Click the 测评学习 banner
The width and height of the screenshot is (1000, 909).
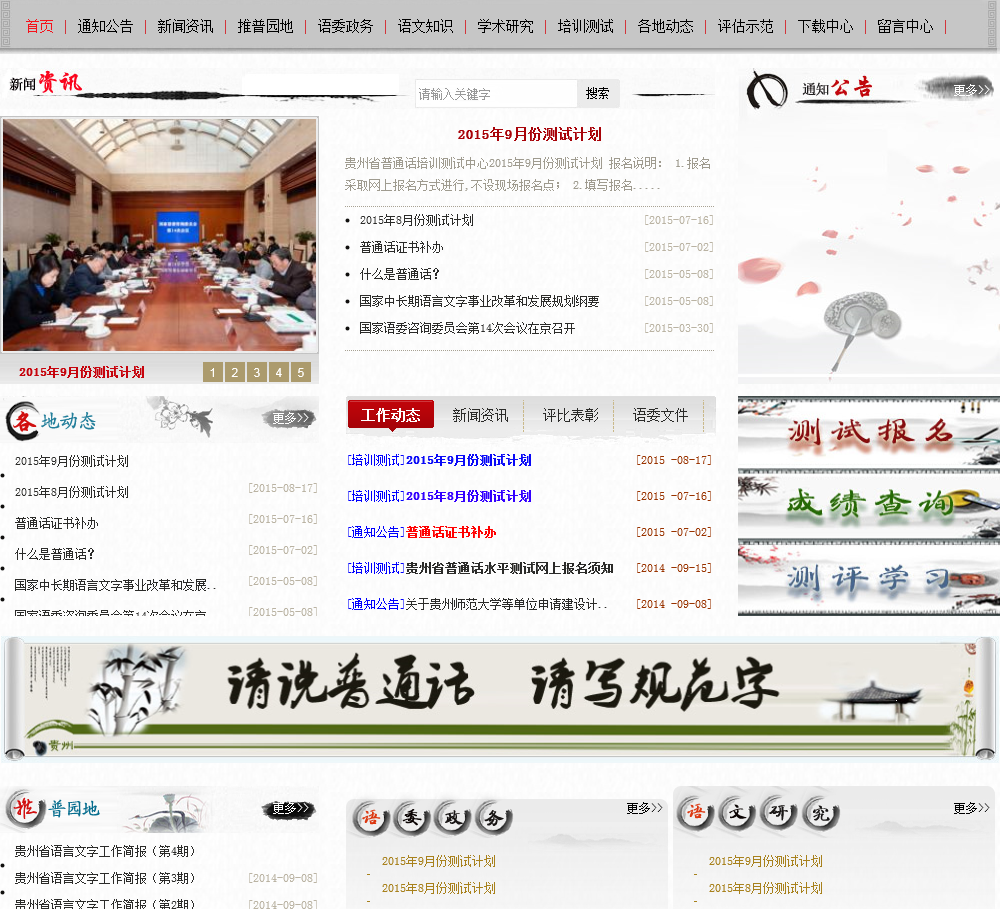(x=869, y=579)
